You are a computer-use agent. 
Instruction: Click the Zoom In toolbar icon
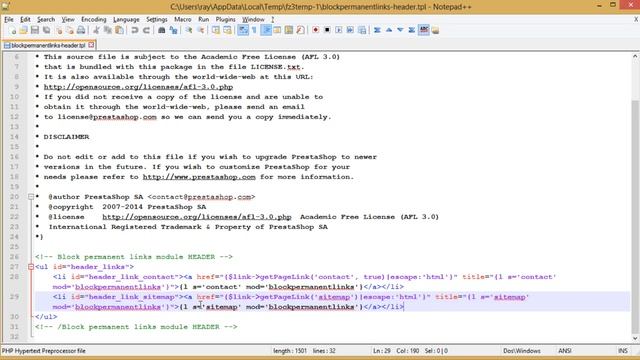(189, 30)
